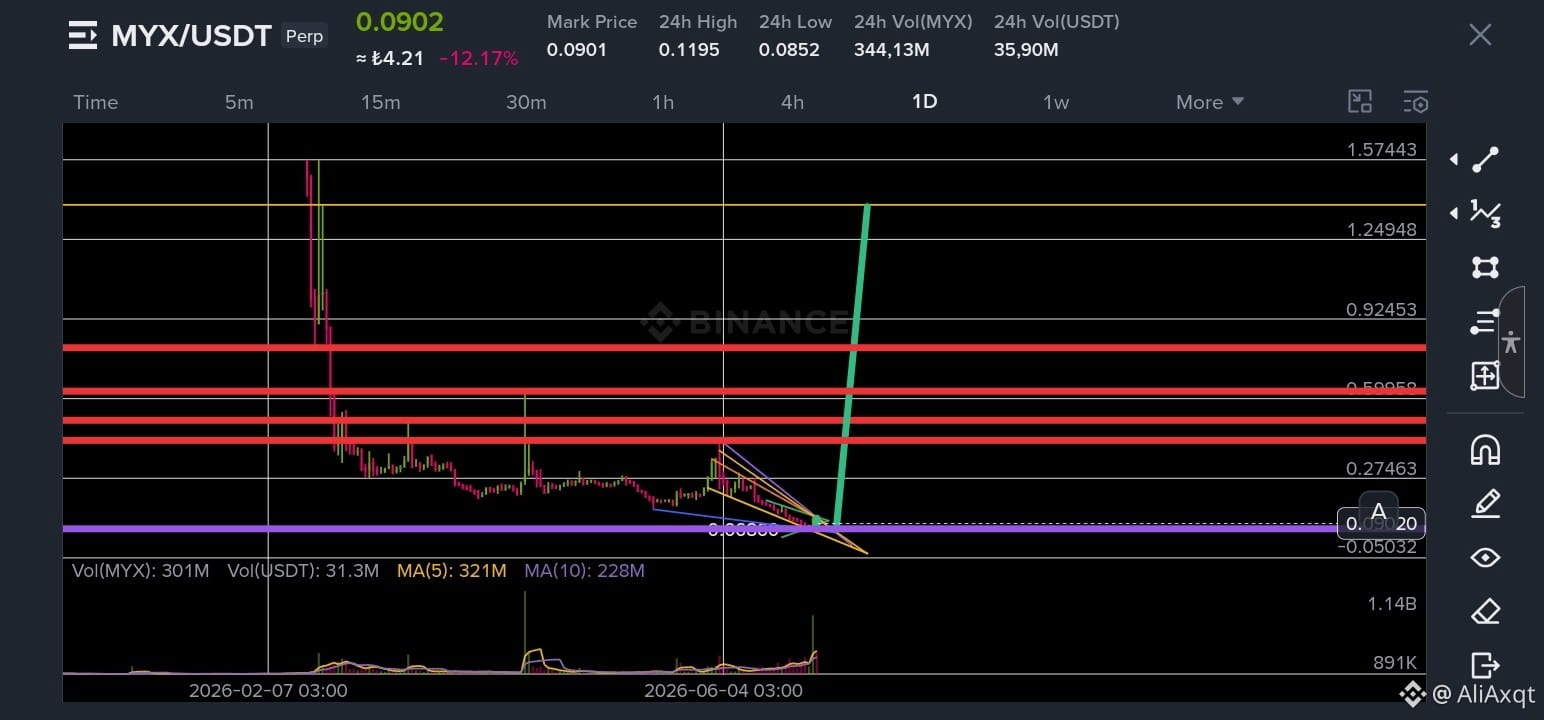This screenshot has width=1544, height=720.
Task: Select the eraser tool
Action: tap(1485, 611)
